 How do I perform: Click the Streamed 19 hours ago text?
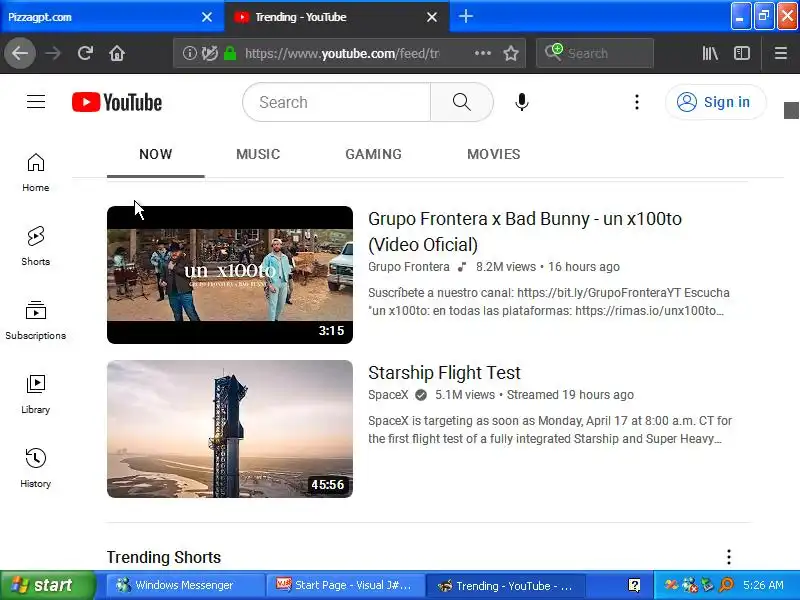point(570,395)
